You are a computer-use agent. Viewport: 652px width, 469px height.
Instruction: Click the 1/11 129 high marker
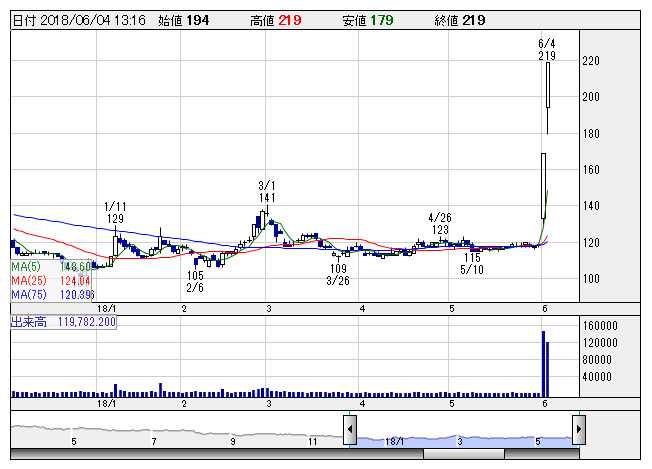click(115, 212)
